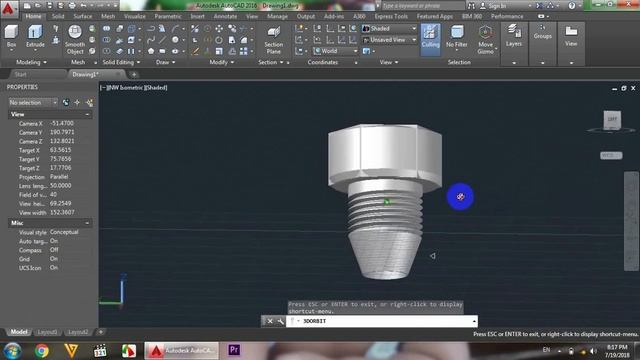Click the Quick Select icon in Properties palette

pos(89,102)
